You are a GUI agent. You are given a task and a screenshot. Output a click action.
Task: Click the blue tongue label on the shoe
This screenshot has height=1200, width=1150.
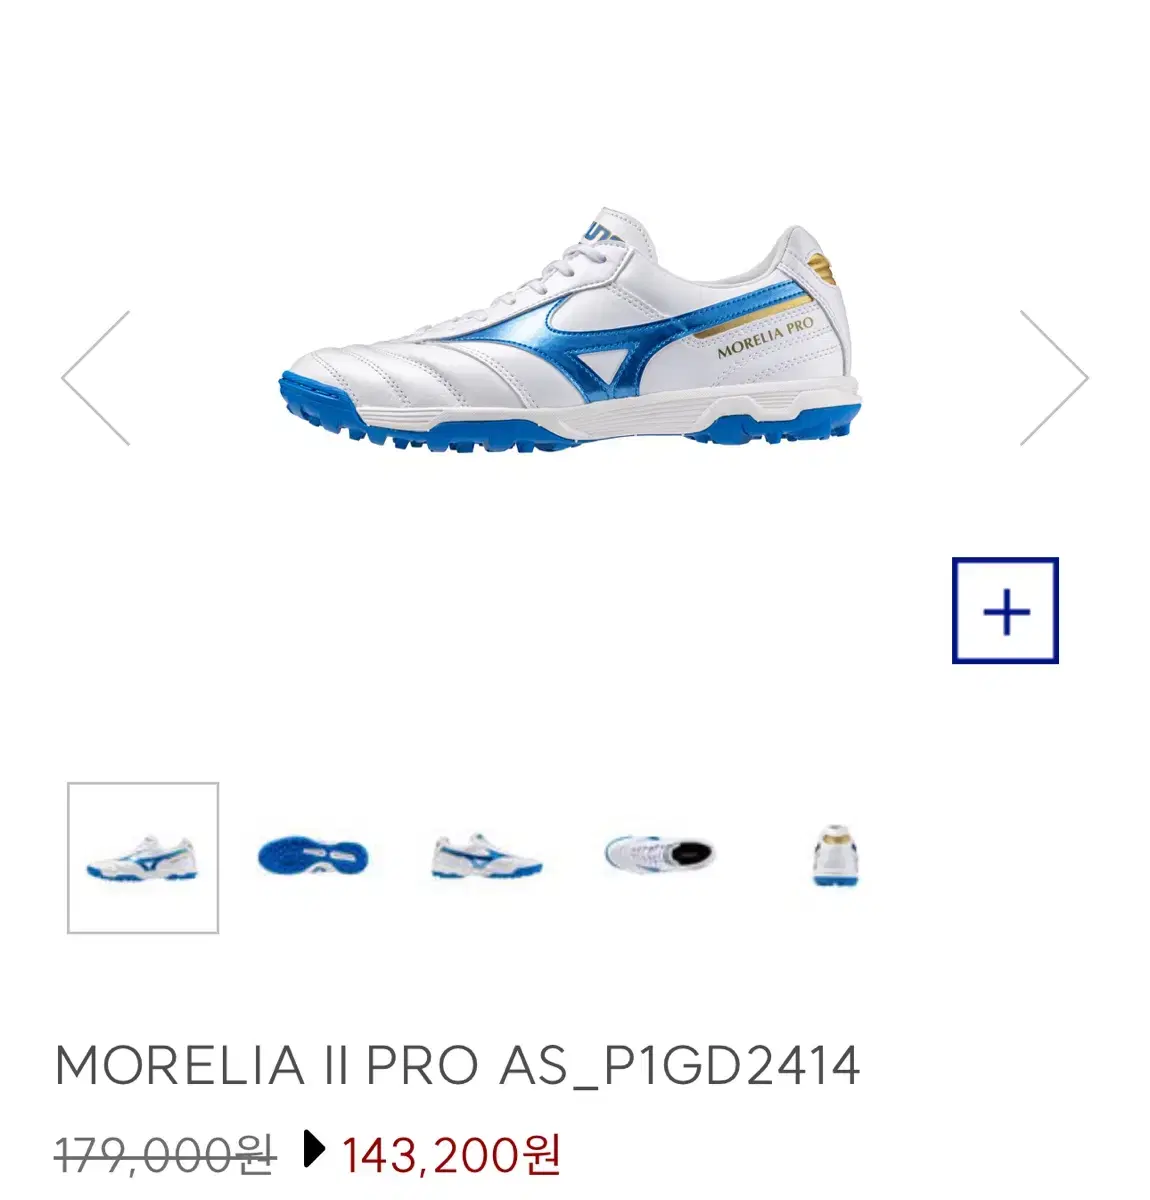pos(600,229)
